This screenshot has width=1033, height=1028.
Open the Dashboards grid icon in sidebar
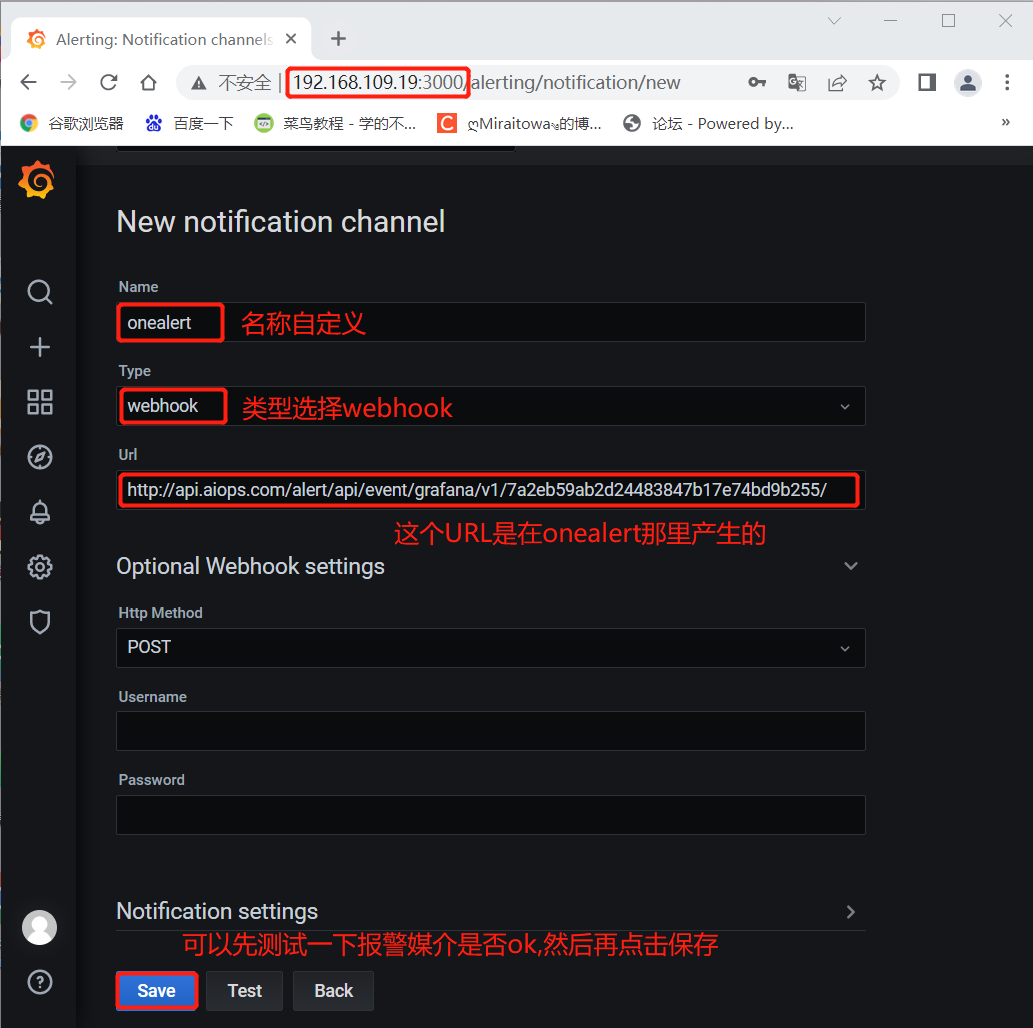click(40, 402)
